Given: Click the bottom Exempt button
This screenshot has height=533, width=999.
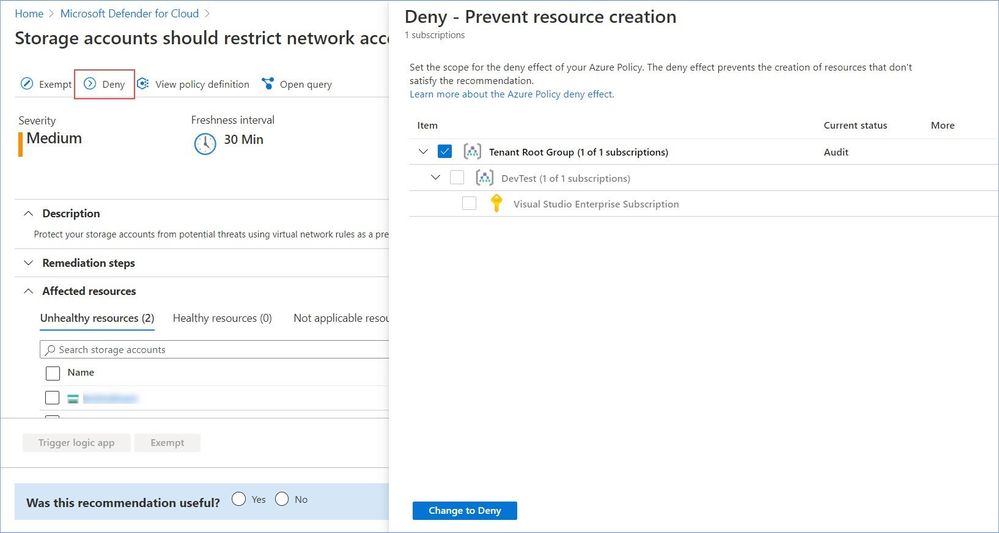Looking at the screenshot, I should coord(167,443).
